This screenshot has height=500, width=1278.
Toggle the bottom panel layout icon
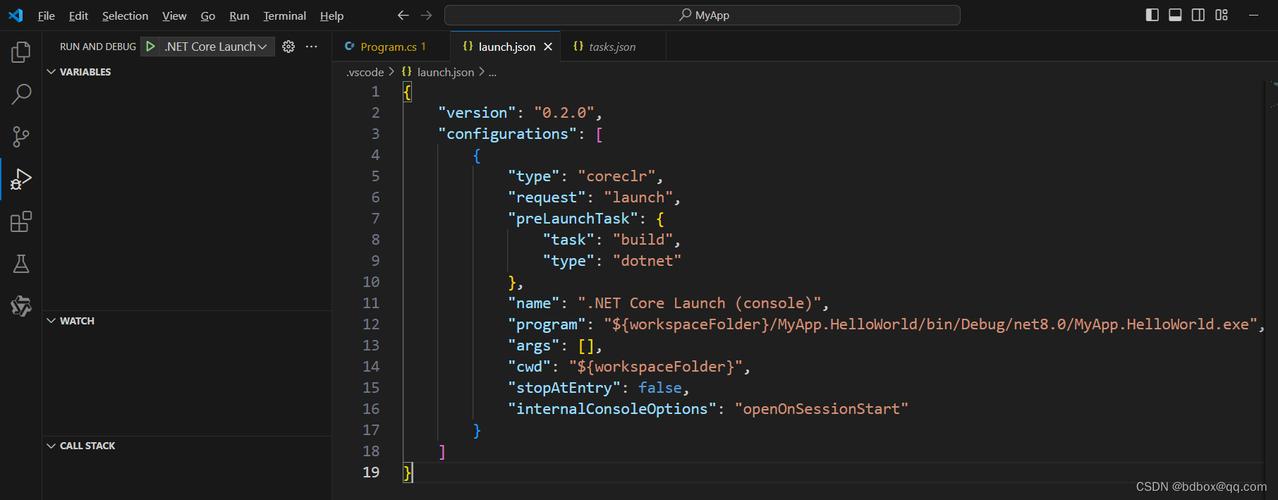click(x=1175, y=15)
